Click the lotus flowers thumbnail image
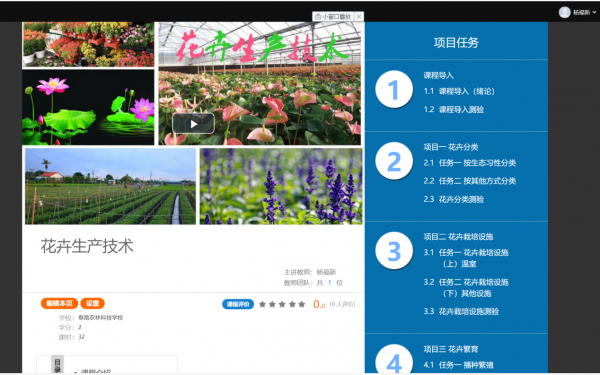The image size is (600, 375). 88,108
